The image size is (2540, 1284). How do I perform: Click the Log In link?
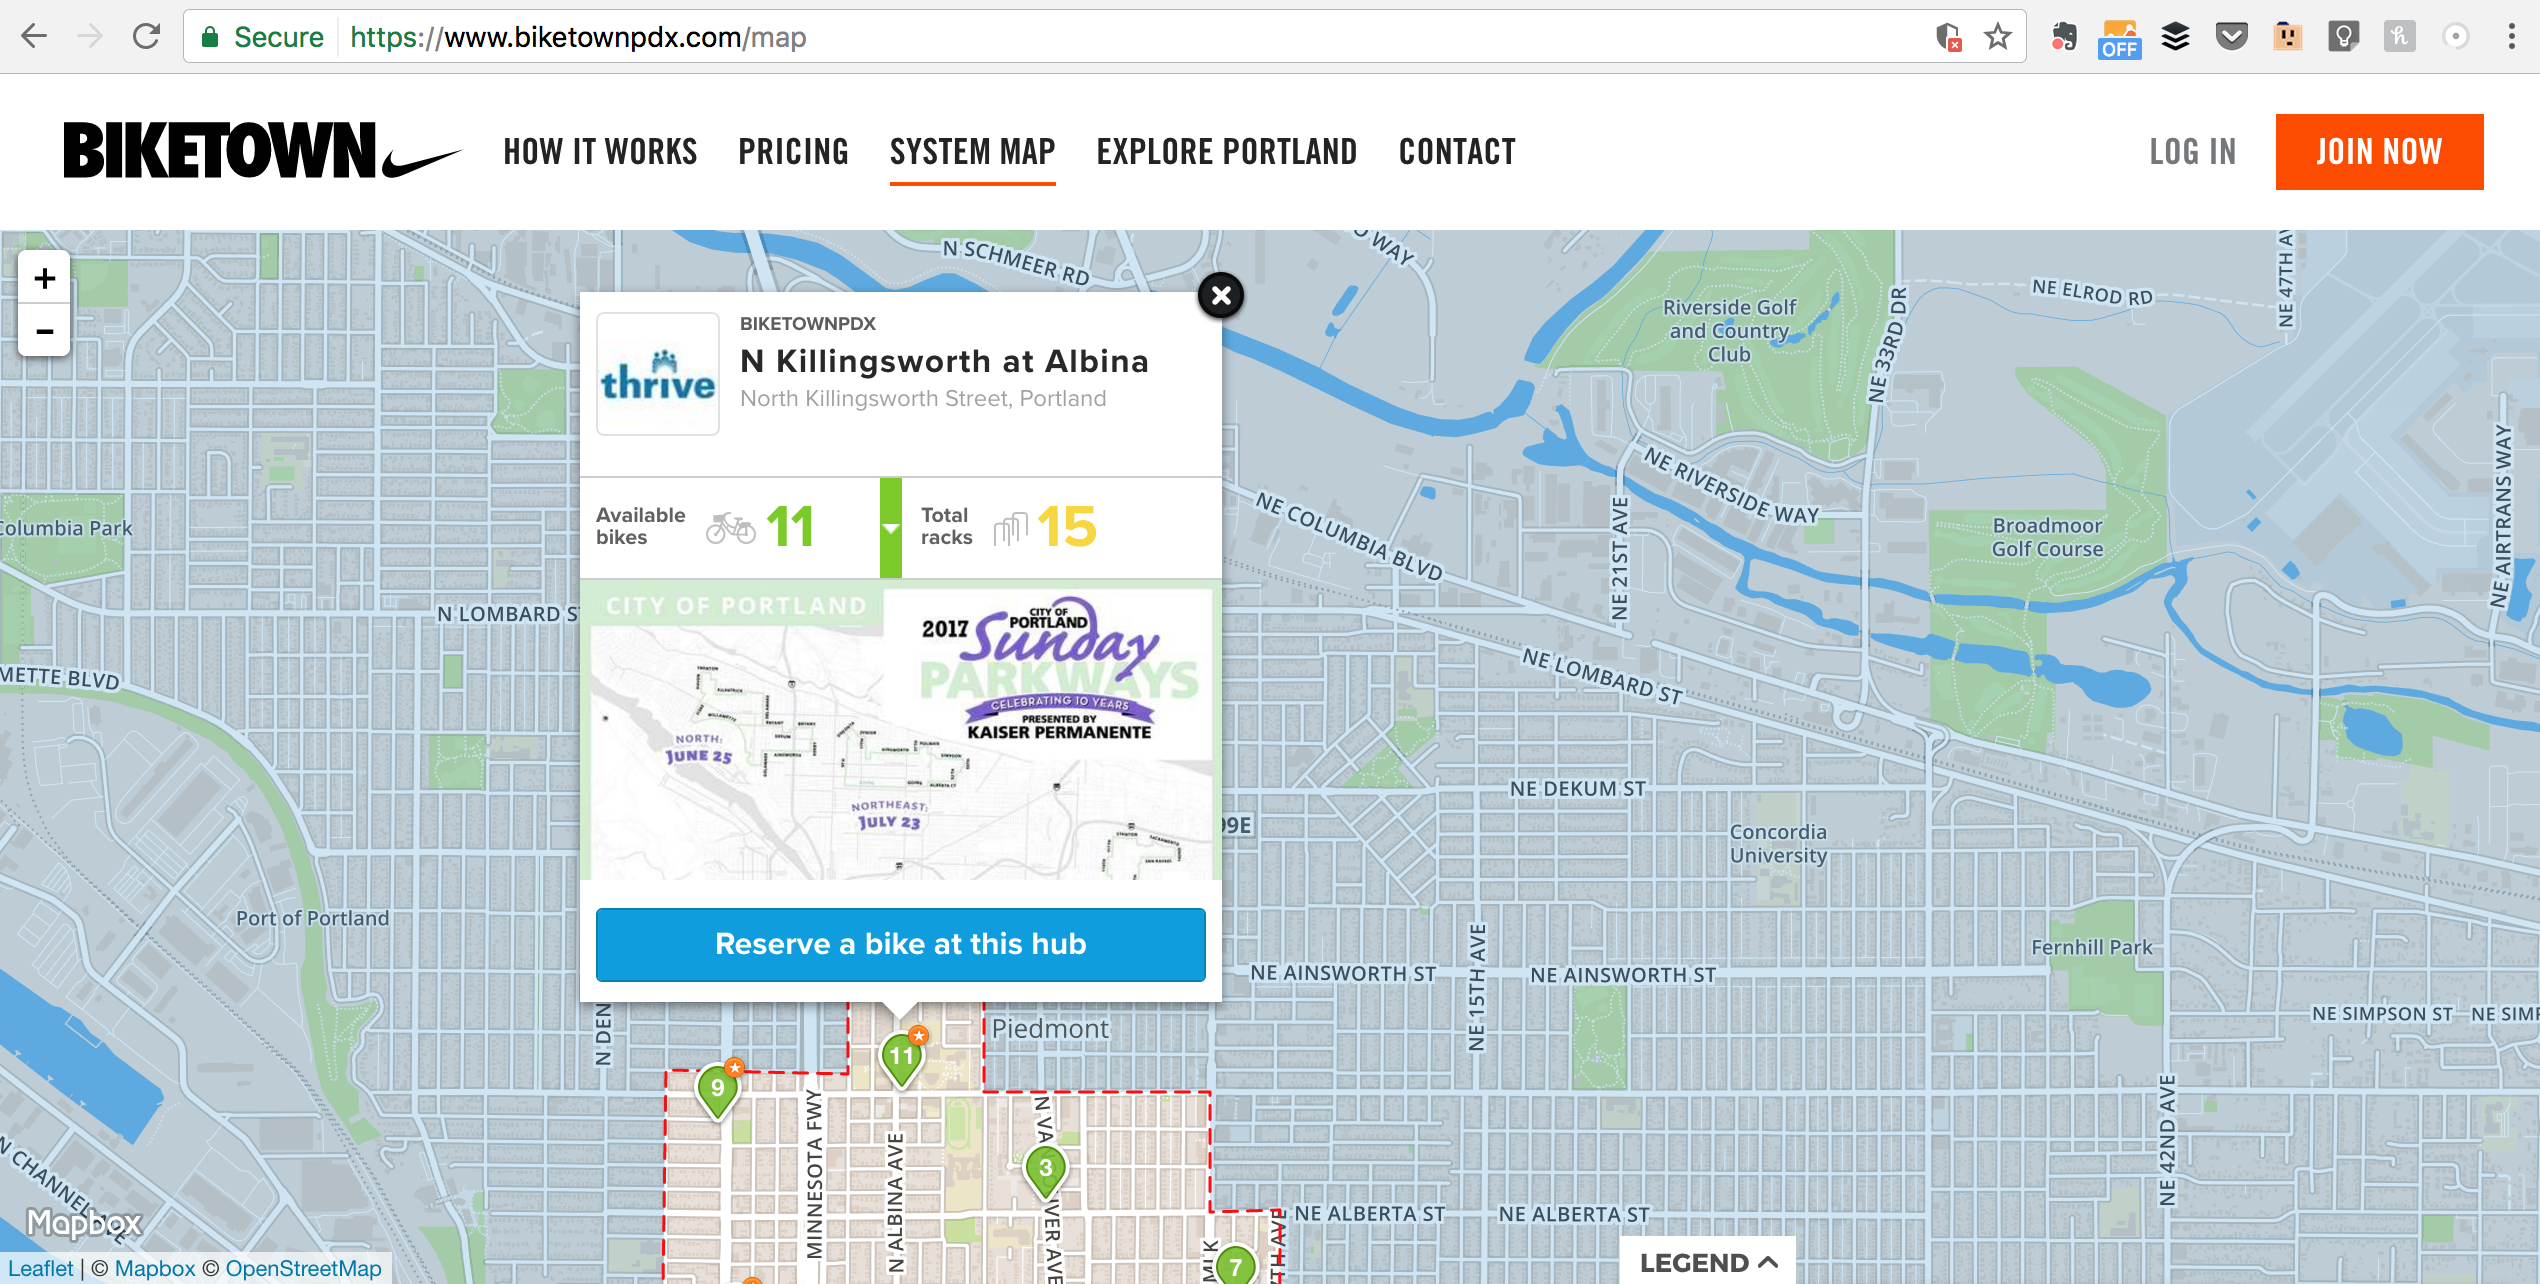[2192, 152]
